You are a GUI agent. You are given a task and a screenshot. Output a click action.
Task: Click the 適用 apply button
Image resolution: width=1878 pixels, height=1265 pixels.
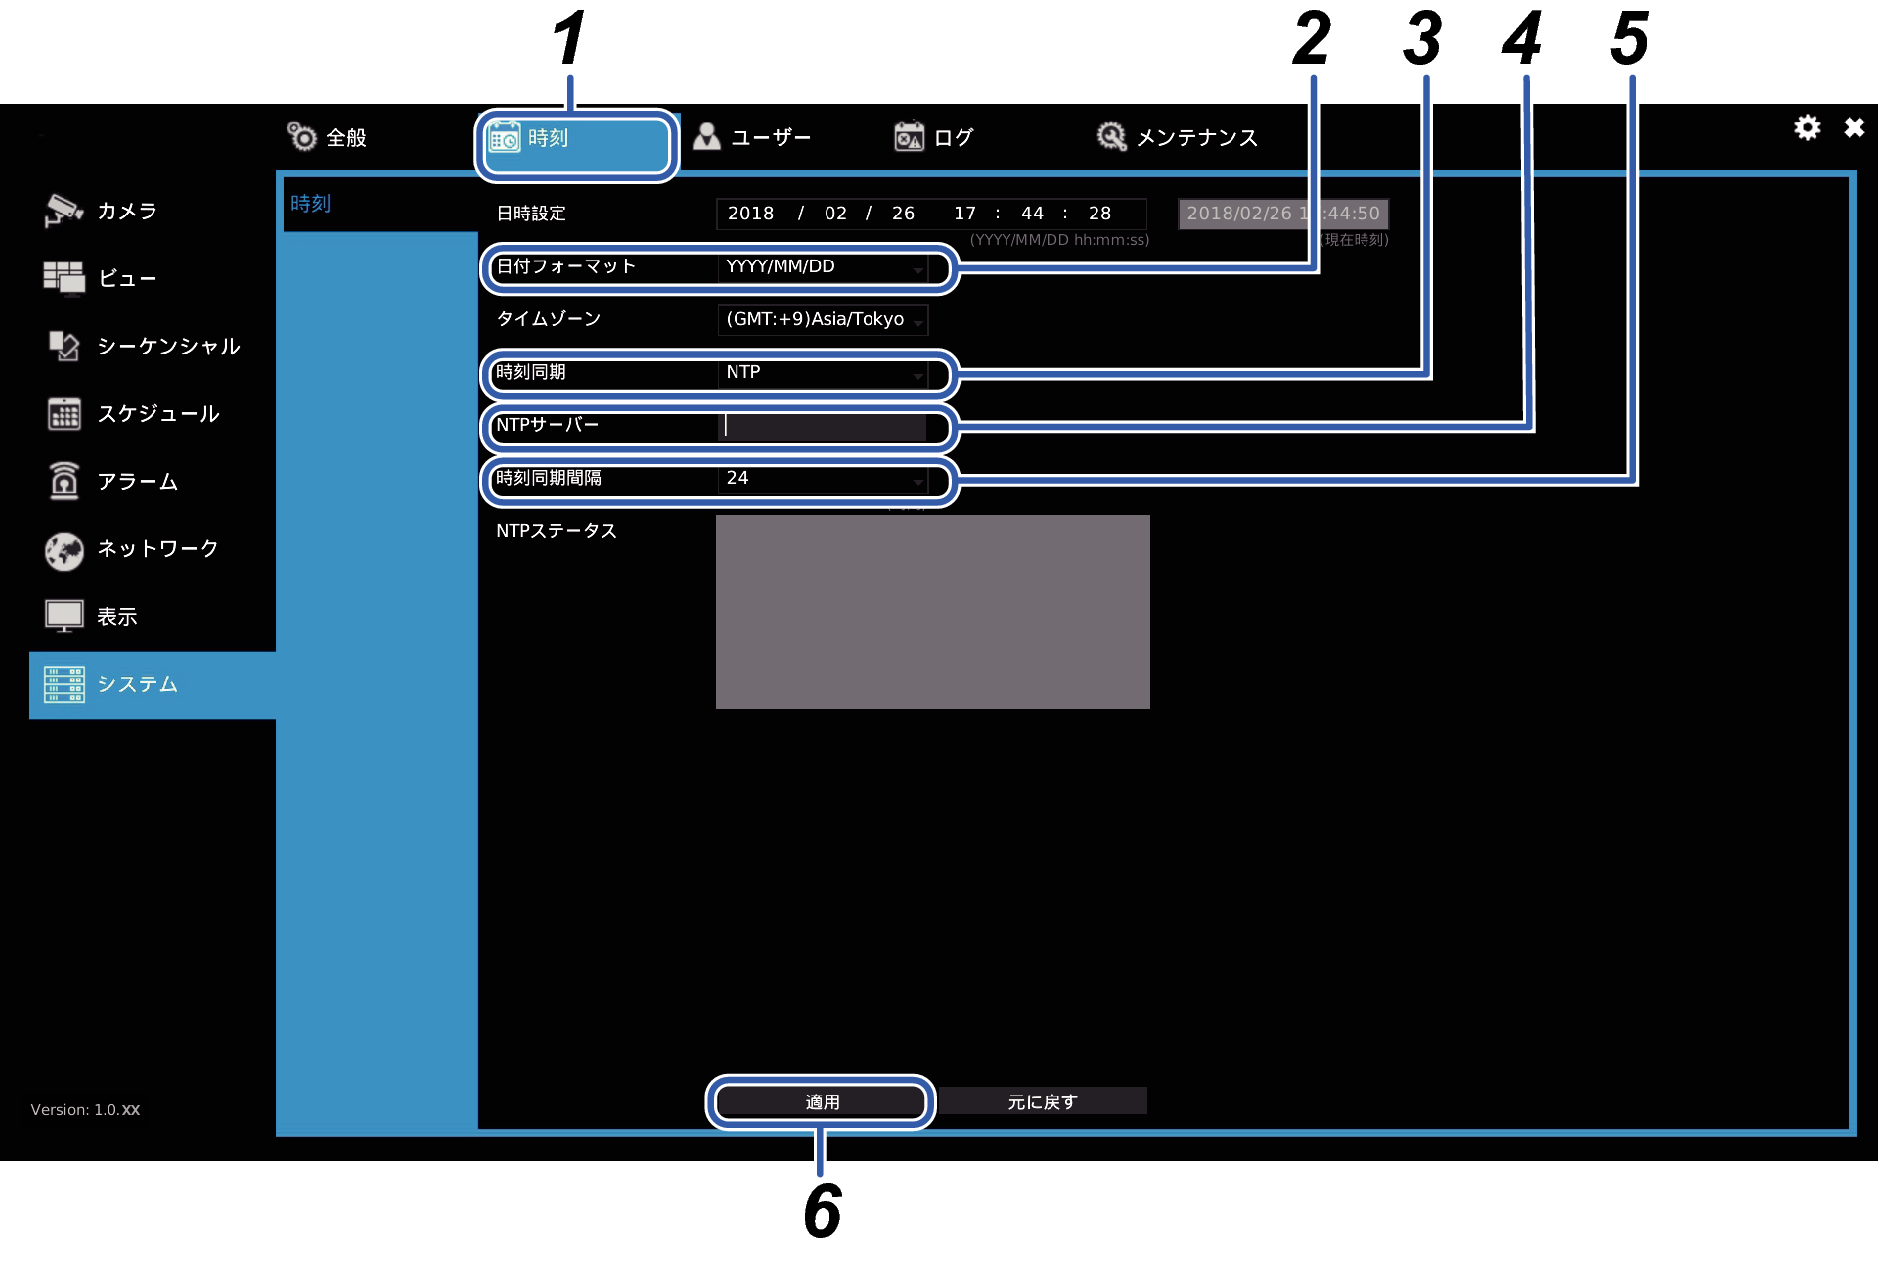click(x=822, y=1102)
